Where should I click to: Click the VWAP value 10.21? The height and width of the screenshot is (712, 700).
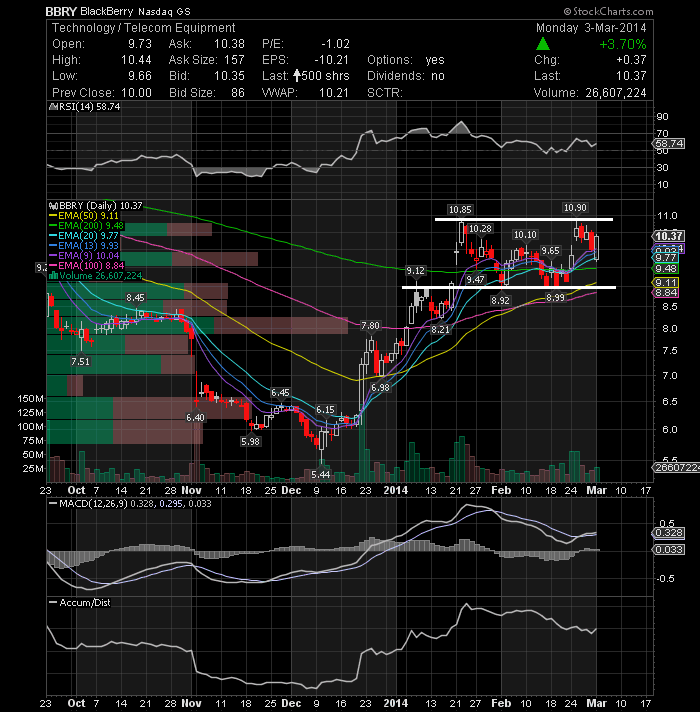(x=334, y=93)
